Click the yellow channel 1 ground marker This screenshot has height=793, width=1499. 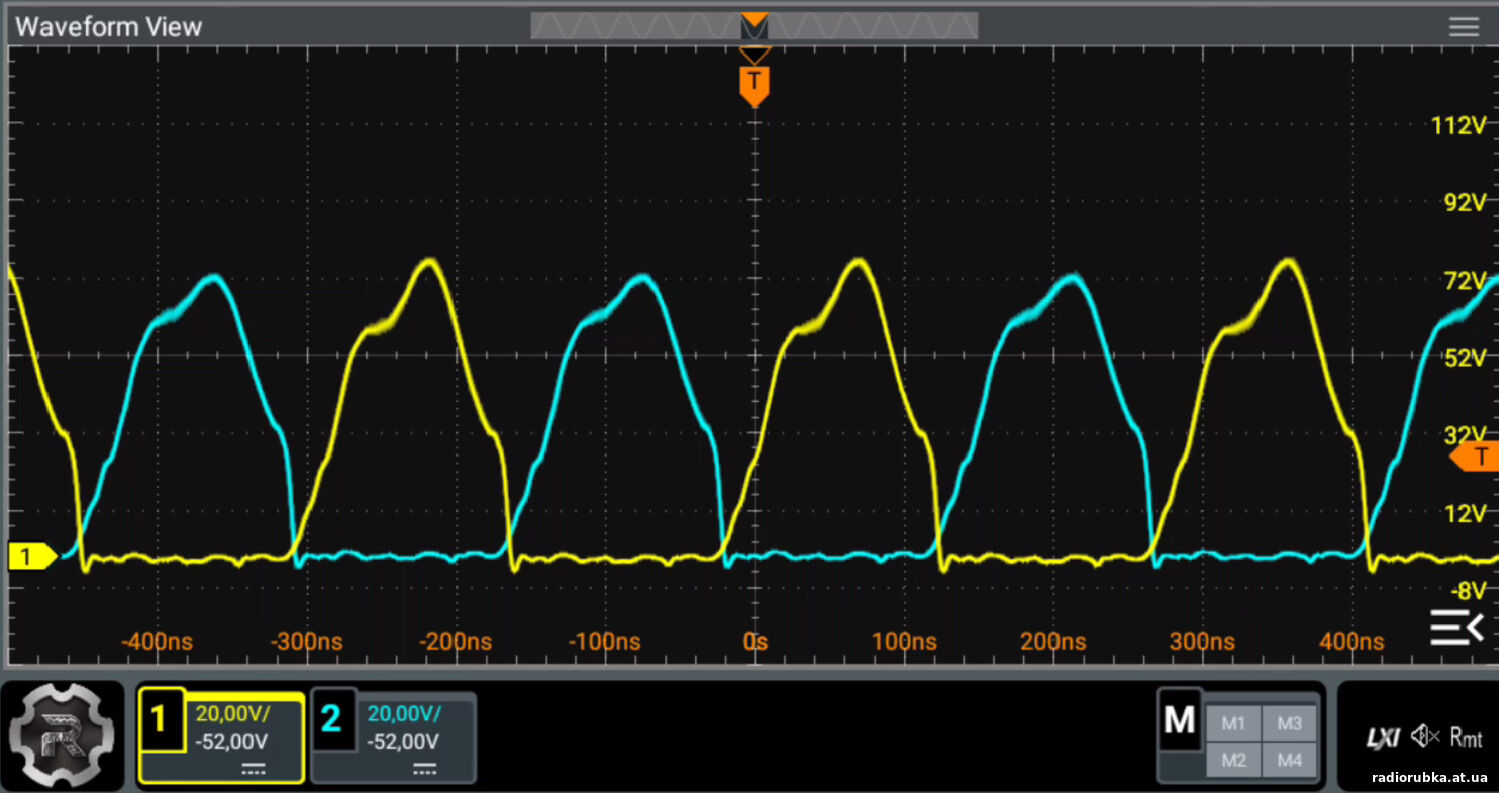pyautogui.click(x=30, y=556)
